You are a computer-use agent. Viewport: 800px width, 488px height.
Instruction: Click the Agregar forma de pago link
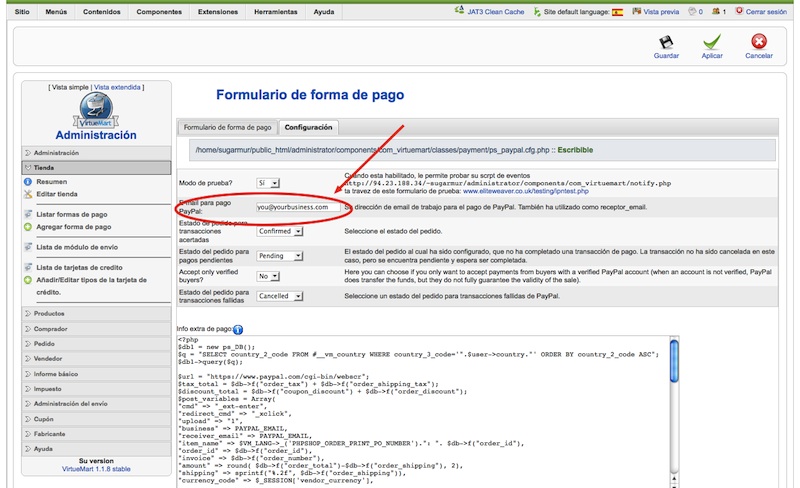[x=73, y=227]
